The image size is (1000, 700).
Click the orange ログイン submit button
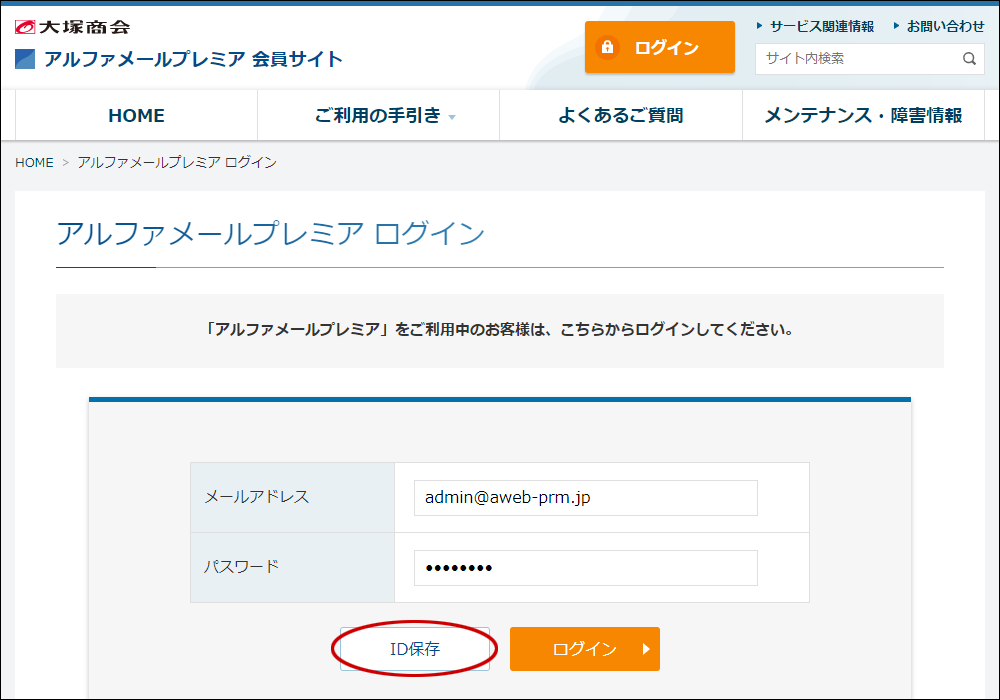click(585, 649)
